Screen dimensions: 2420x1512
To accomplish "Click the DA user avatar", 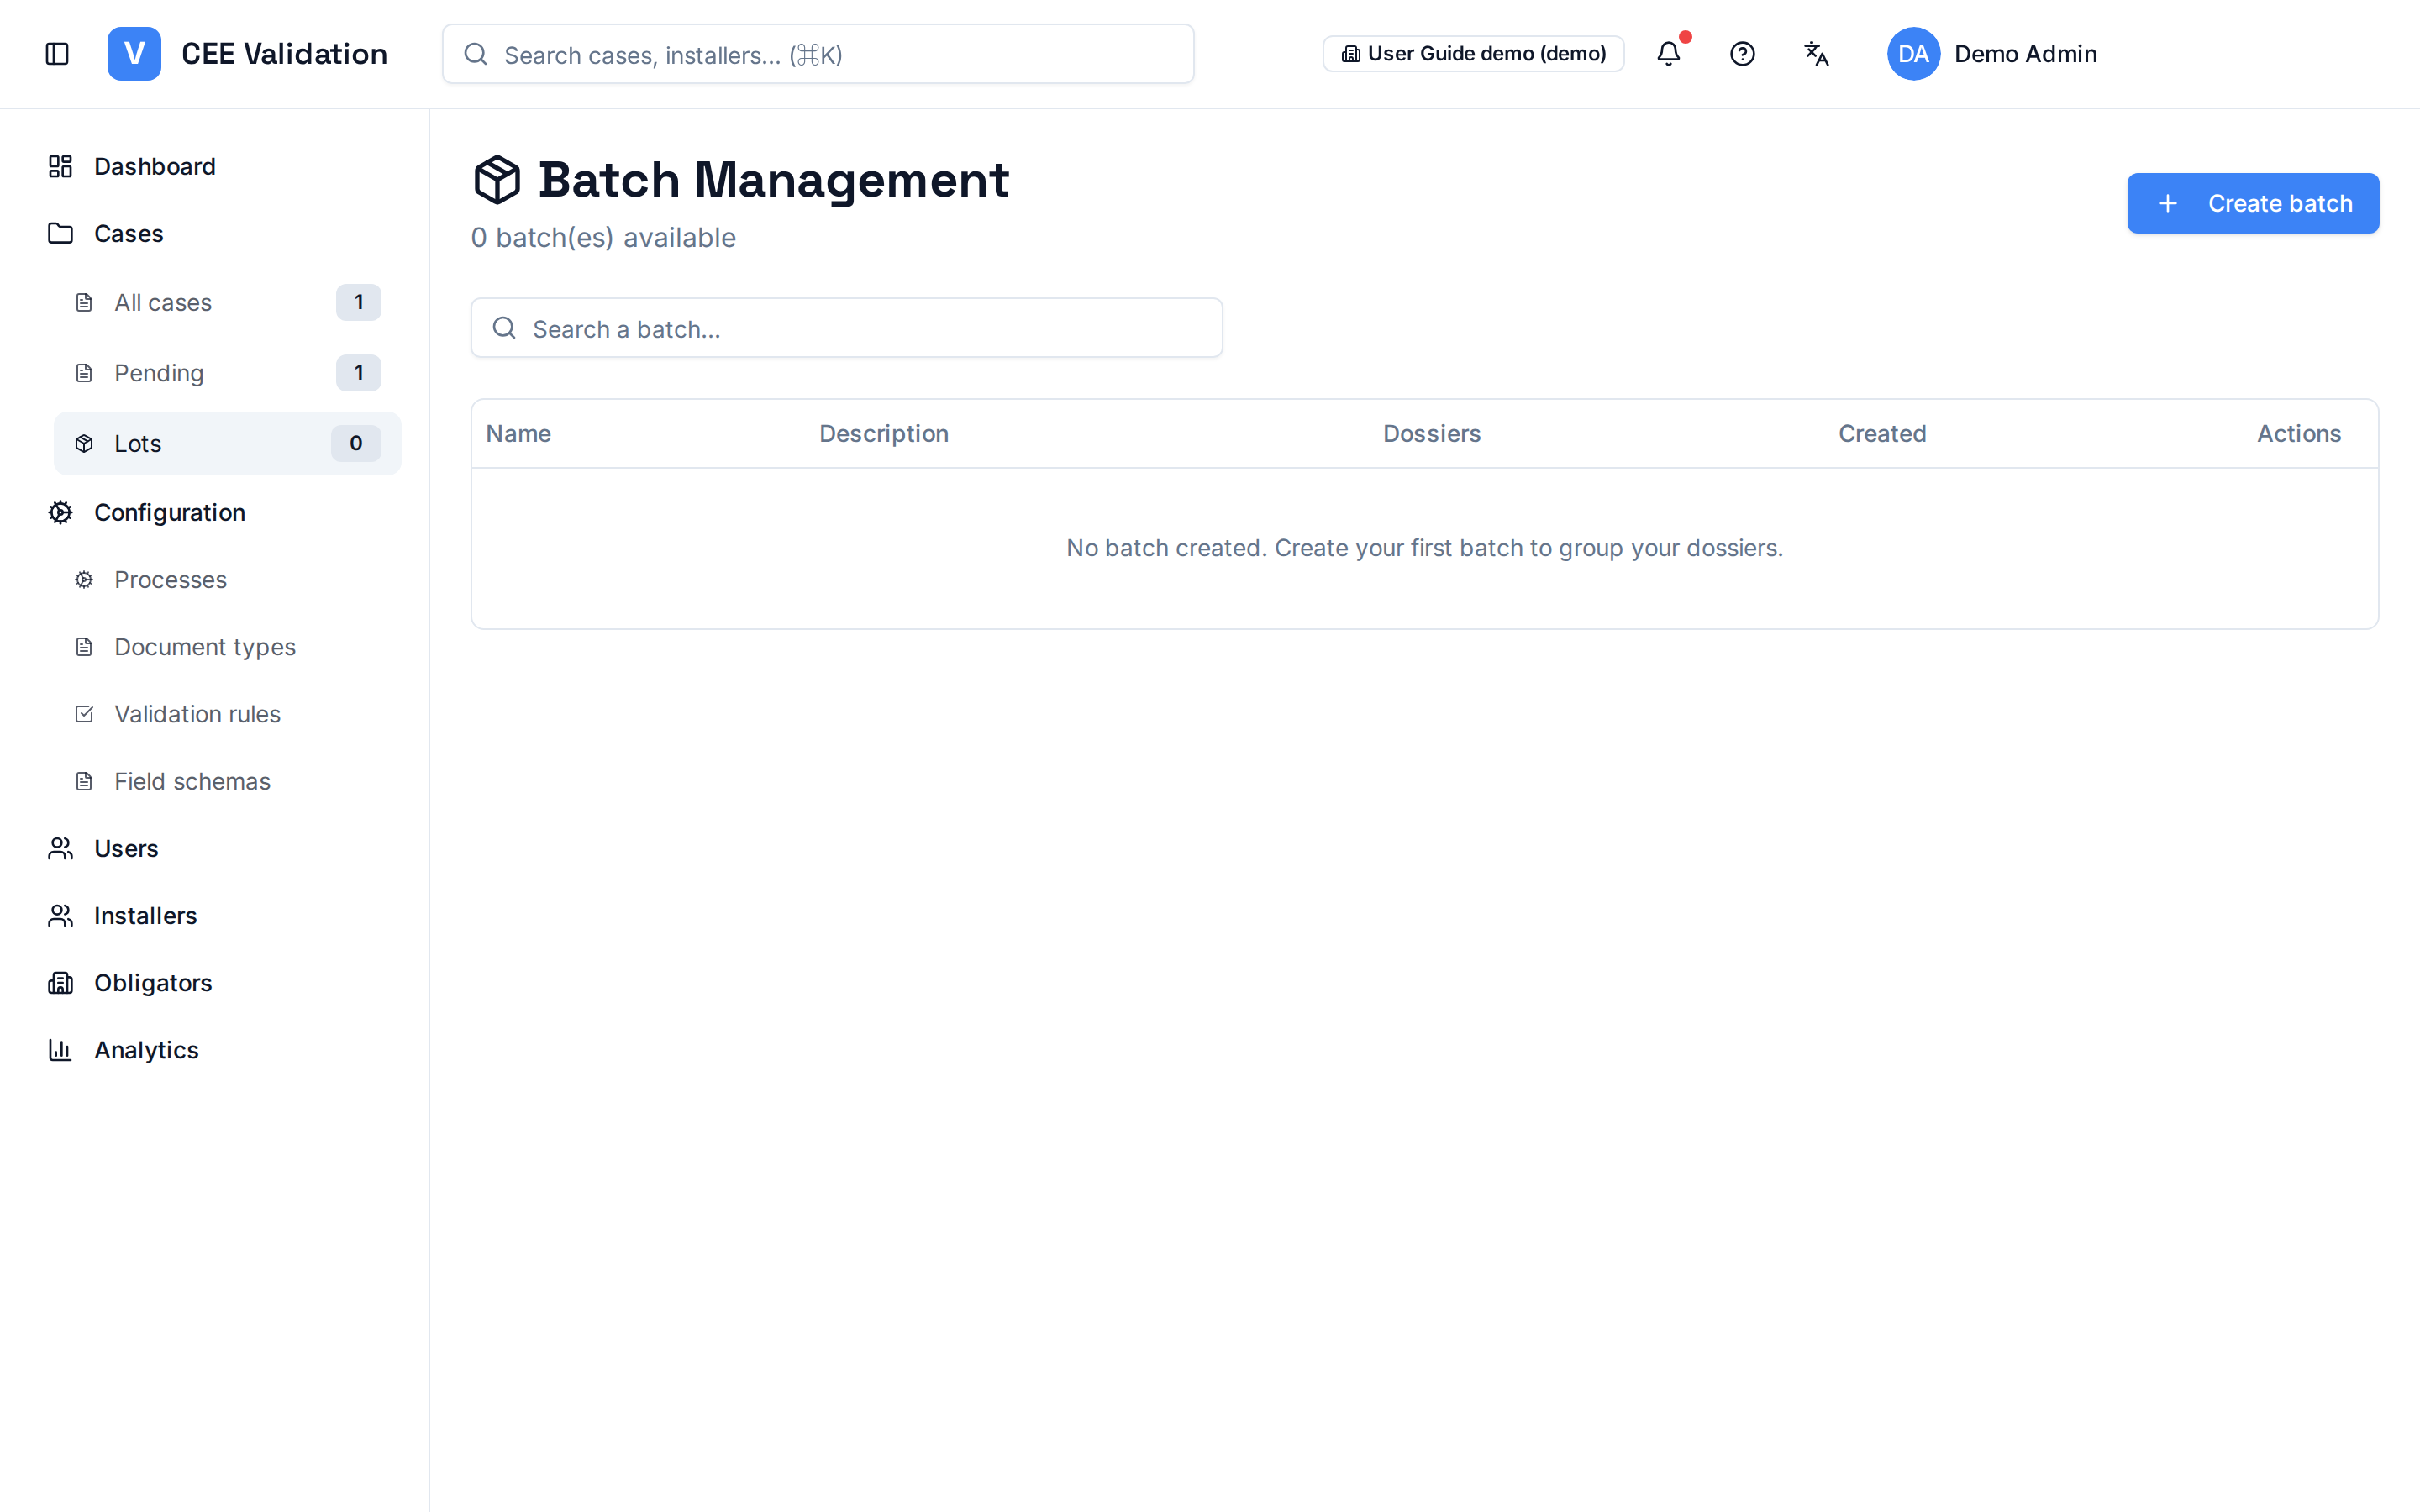I will tap(1913, 54).
